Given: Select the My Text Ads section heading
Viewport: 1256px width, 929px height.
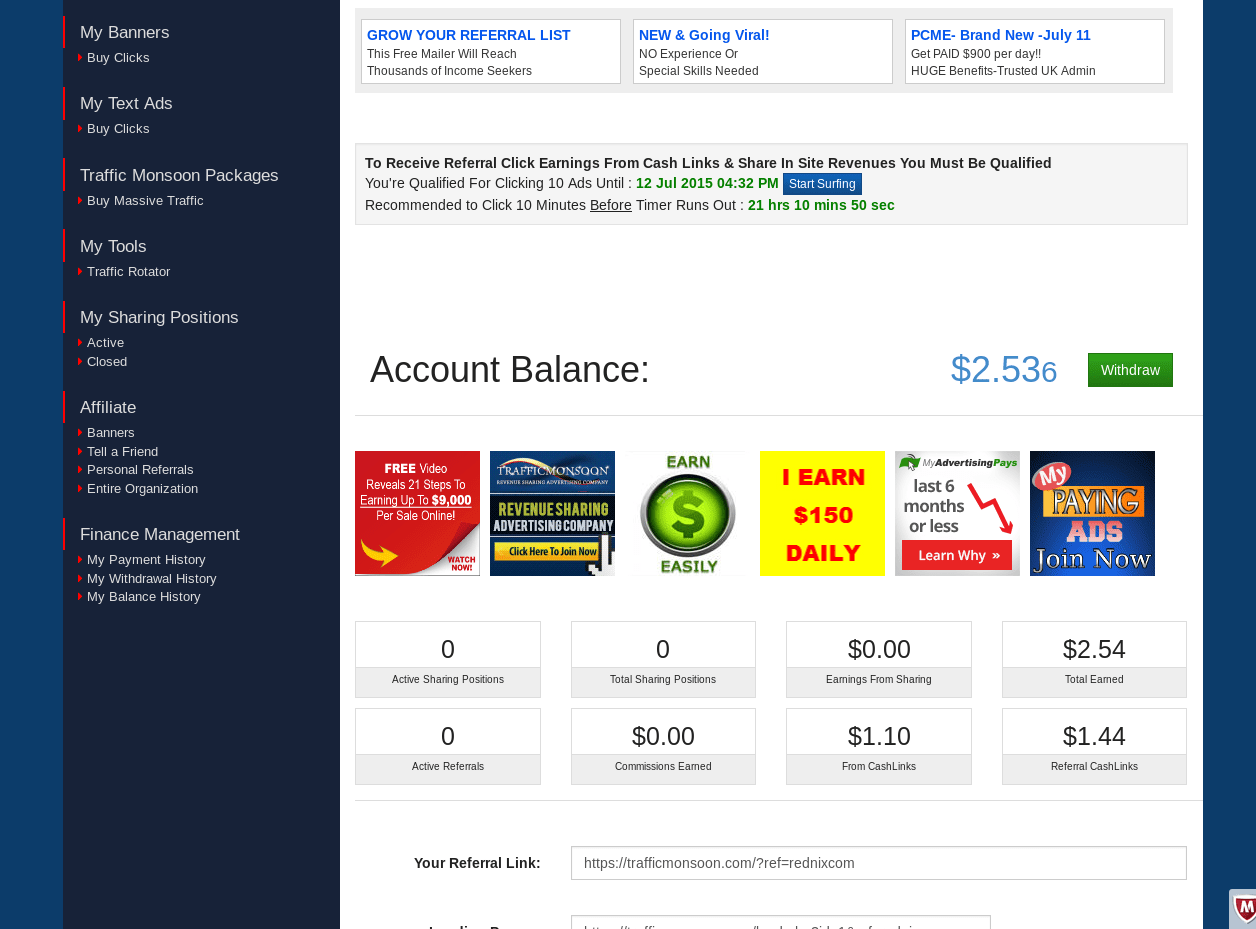Looking at the screenshot, I should [126, 103].
